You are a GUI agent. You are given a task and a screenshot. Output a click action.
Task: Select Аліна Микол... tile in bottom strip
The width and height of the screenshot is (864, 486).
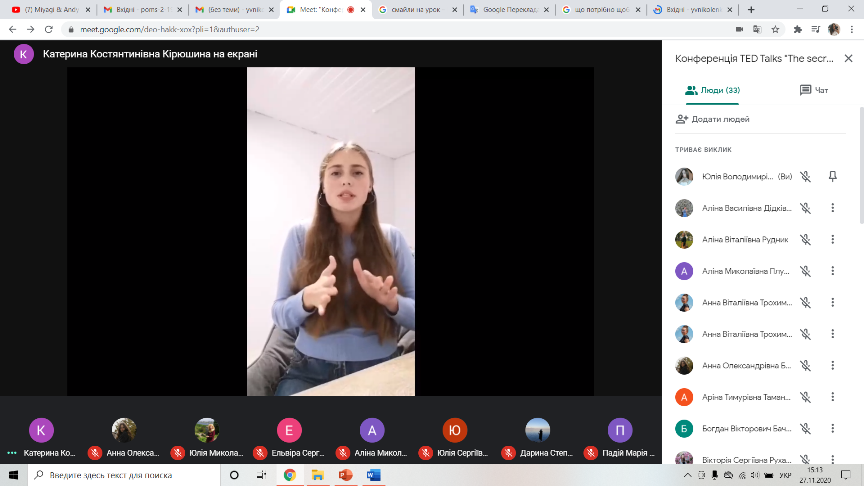tap(372, 439)
